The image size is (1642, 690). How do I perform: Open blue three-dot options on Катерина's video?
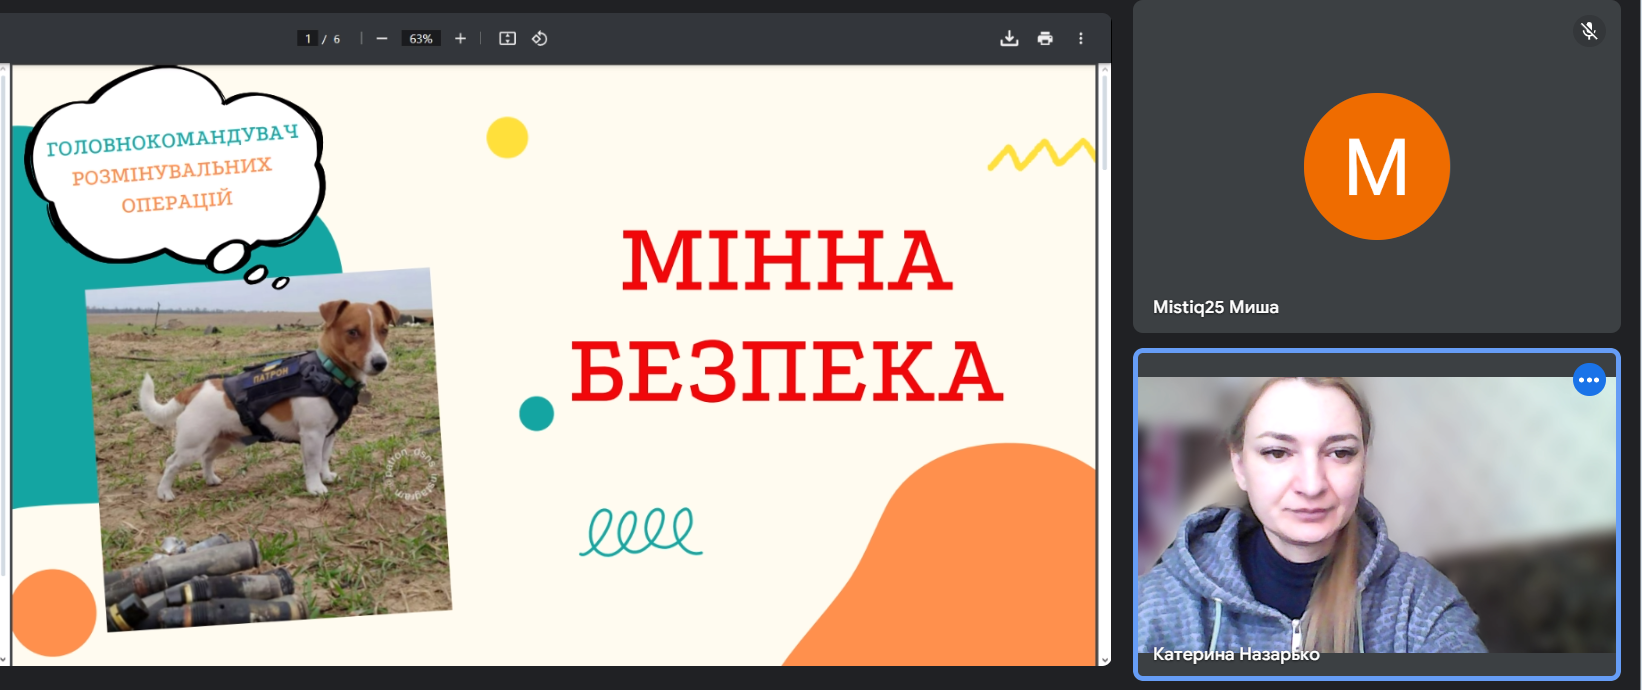pyautogui.click(x=1588, y=380)
